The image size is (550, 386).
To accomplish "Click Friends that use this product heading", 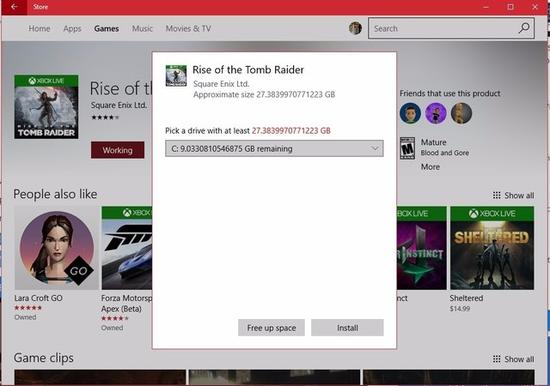I will pyautogui.click(x=450, y=94).
